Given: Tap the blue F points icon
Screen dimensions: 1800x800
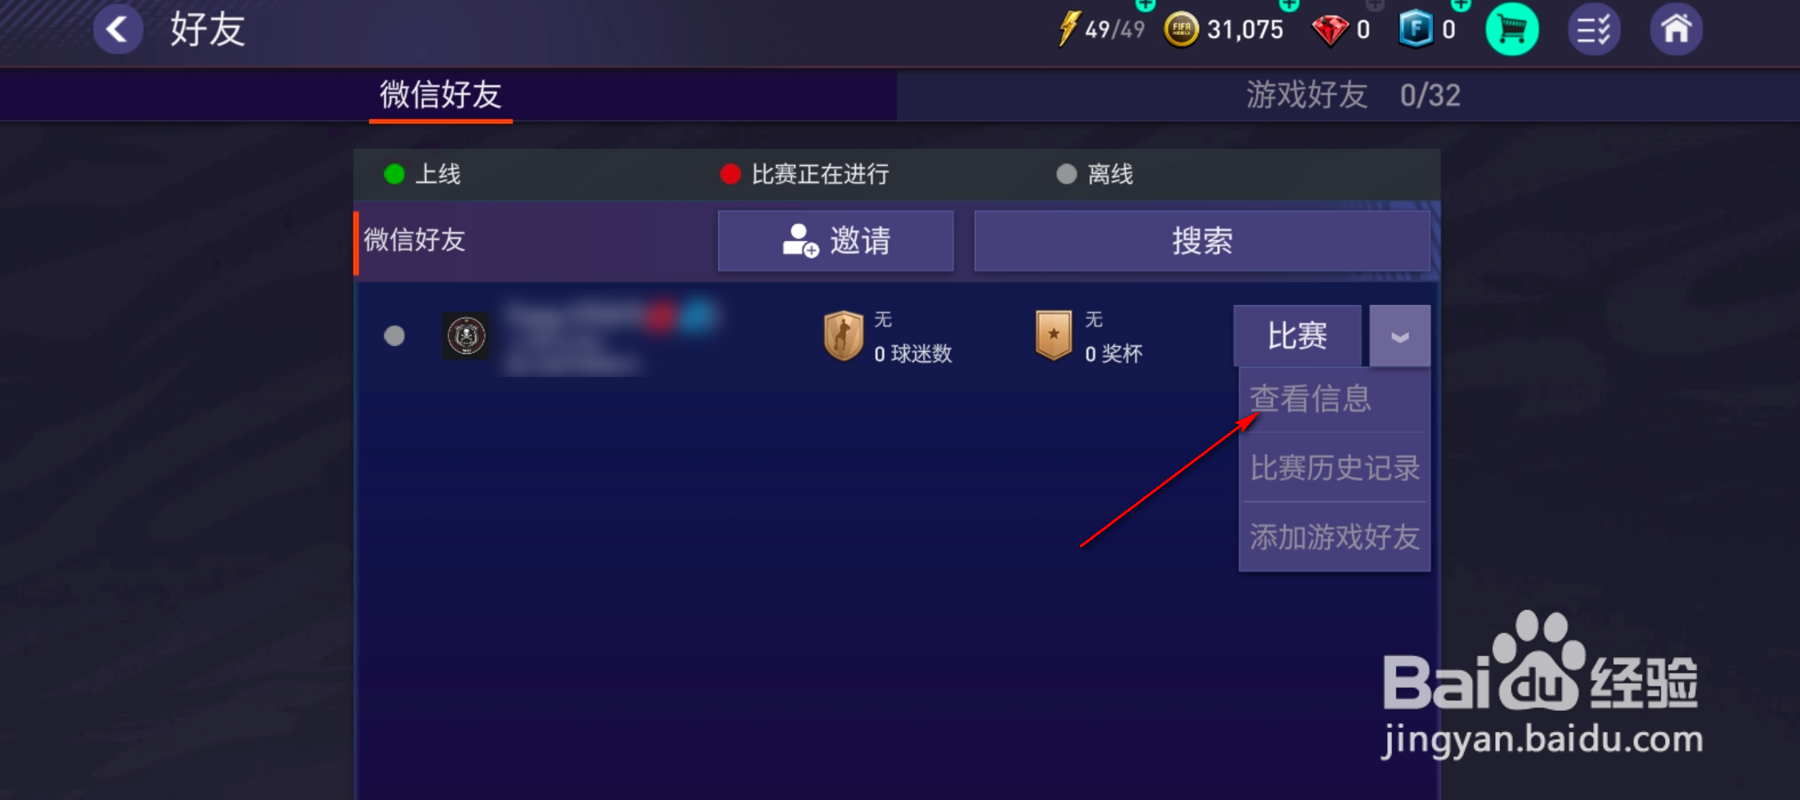Looking at the screenshot, I should click(1416, 30).
